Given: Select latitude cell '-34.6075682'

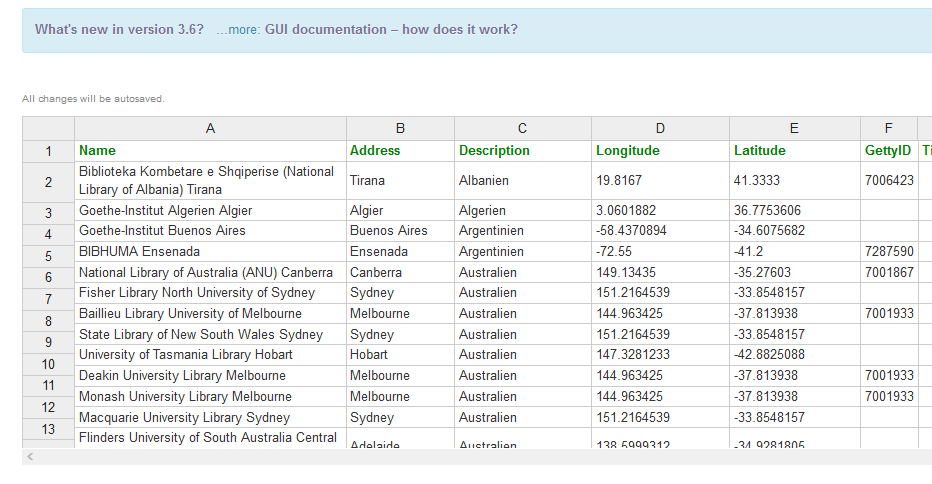Looking at the screenshot, I should 794,231.
